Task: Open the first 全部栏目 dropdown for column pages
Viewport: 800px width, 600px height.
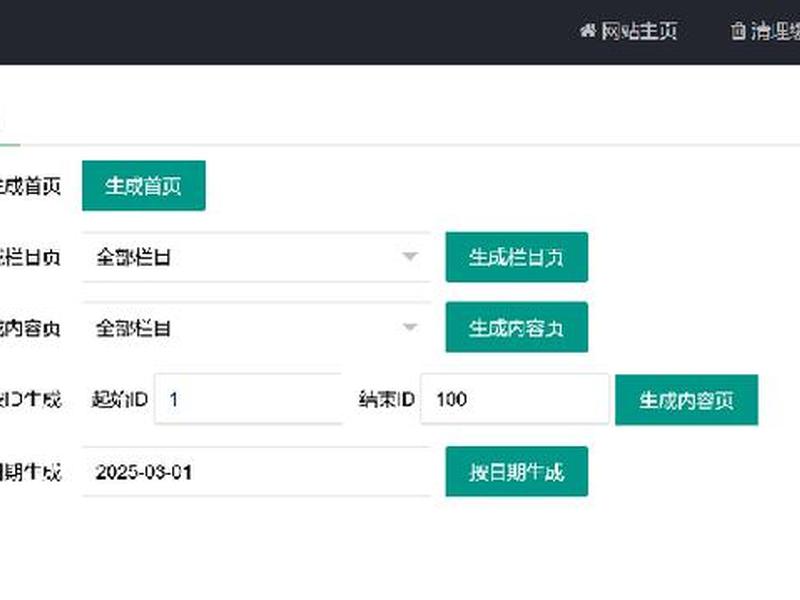Action: point(256,257)
